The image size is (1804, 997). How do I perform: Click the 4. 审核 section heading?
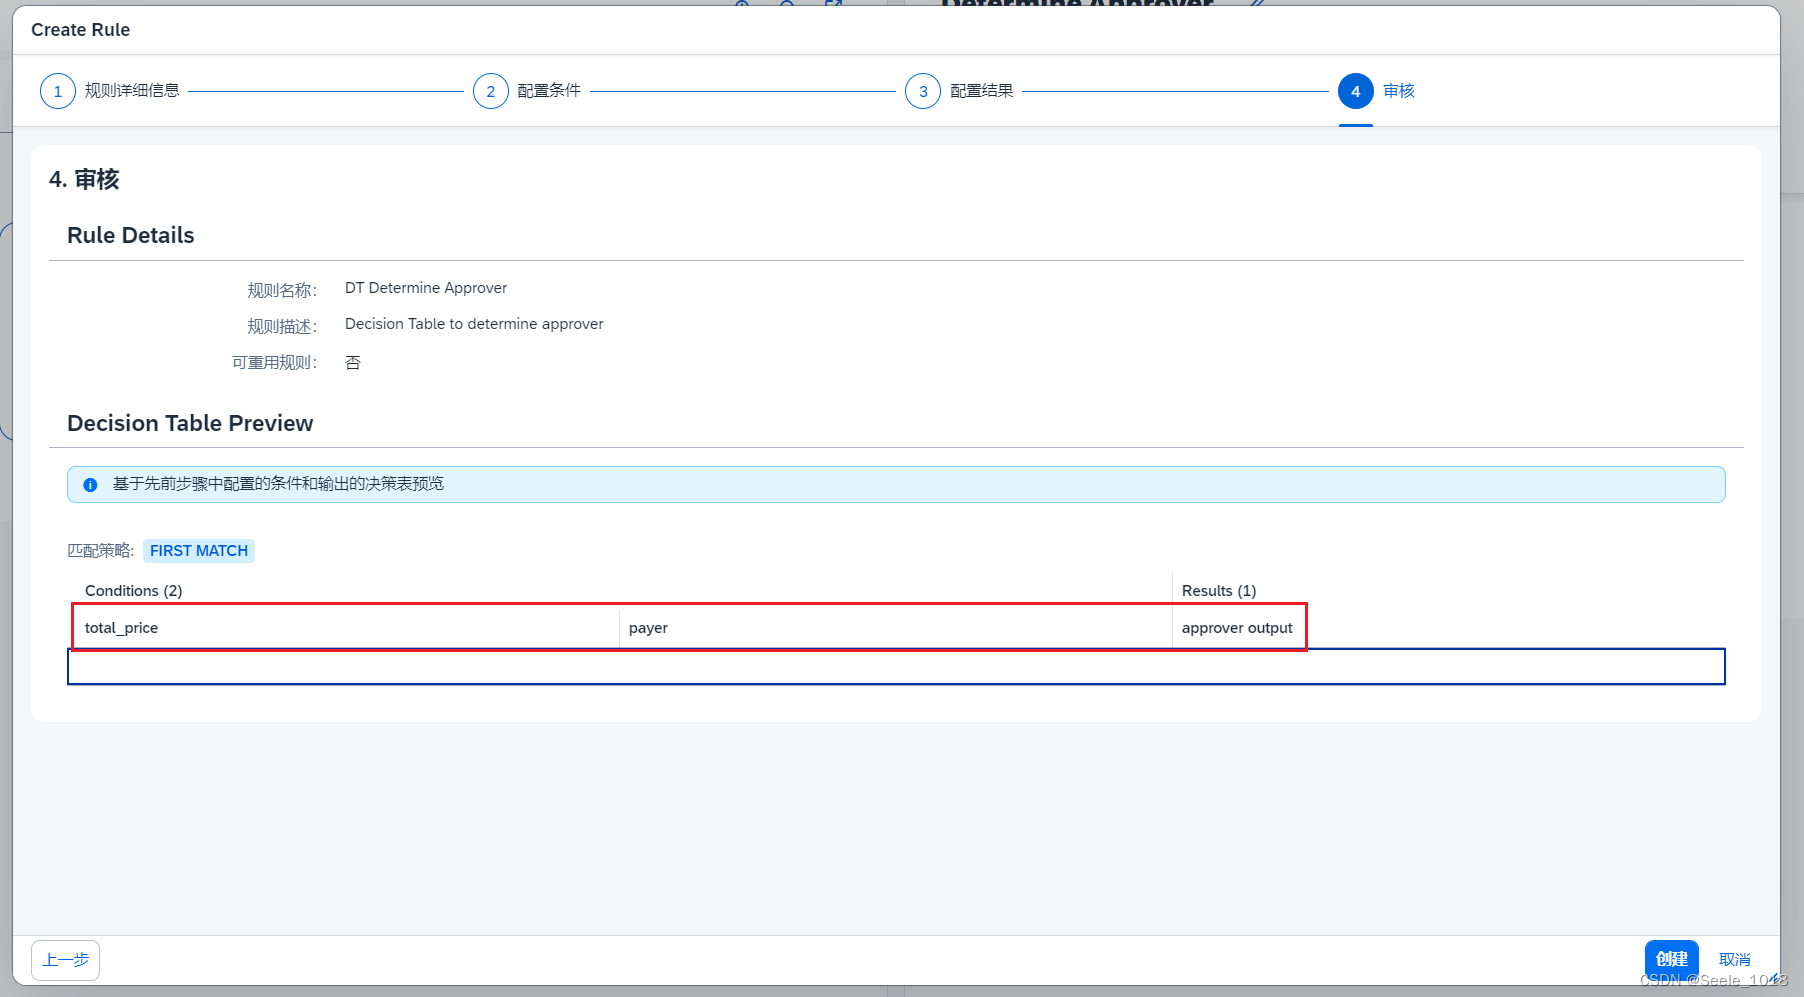point(84,179)
